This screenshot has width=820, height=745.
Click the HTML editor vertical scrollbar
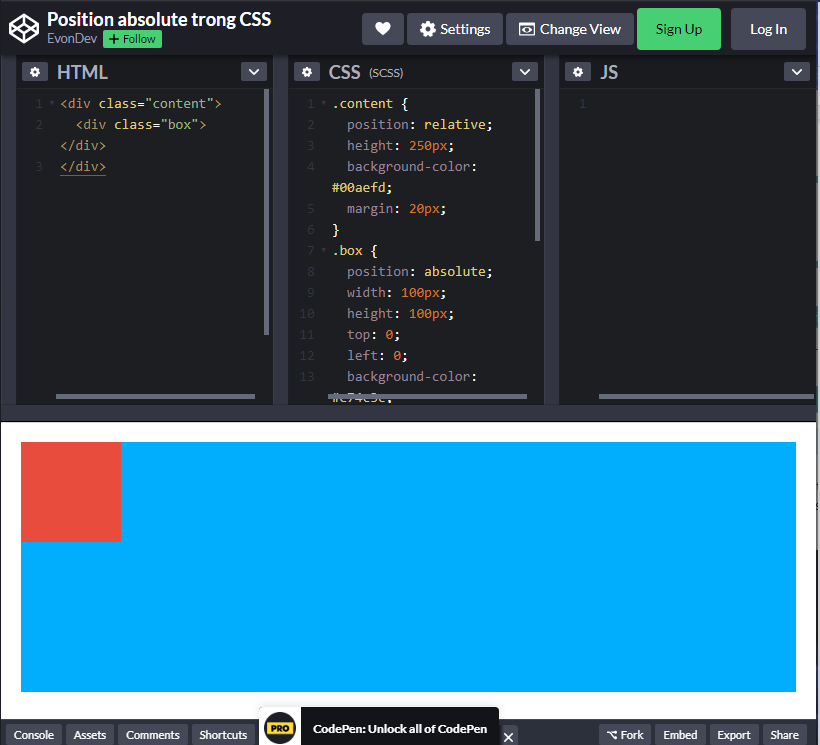click(x=266, y=212)
